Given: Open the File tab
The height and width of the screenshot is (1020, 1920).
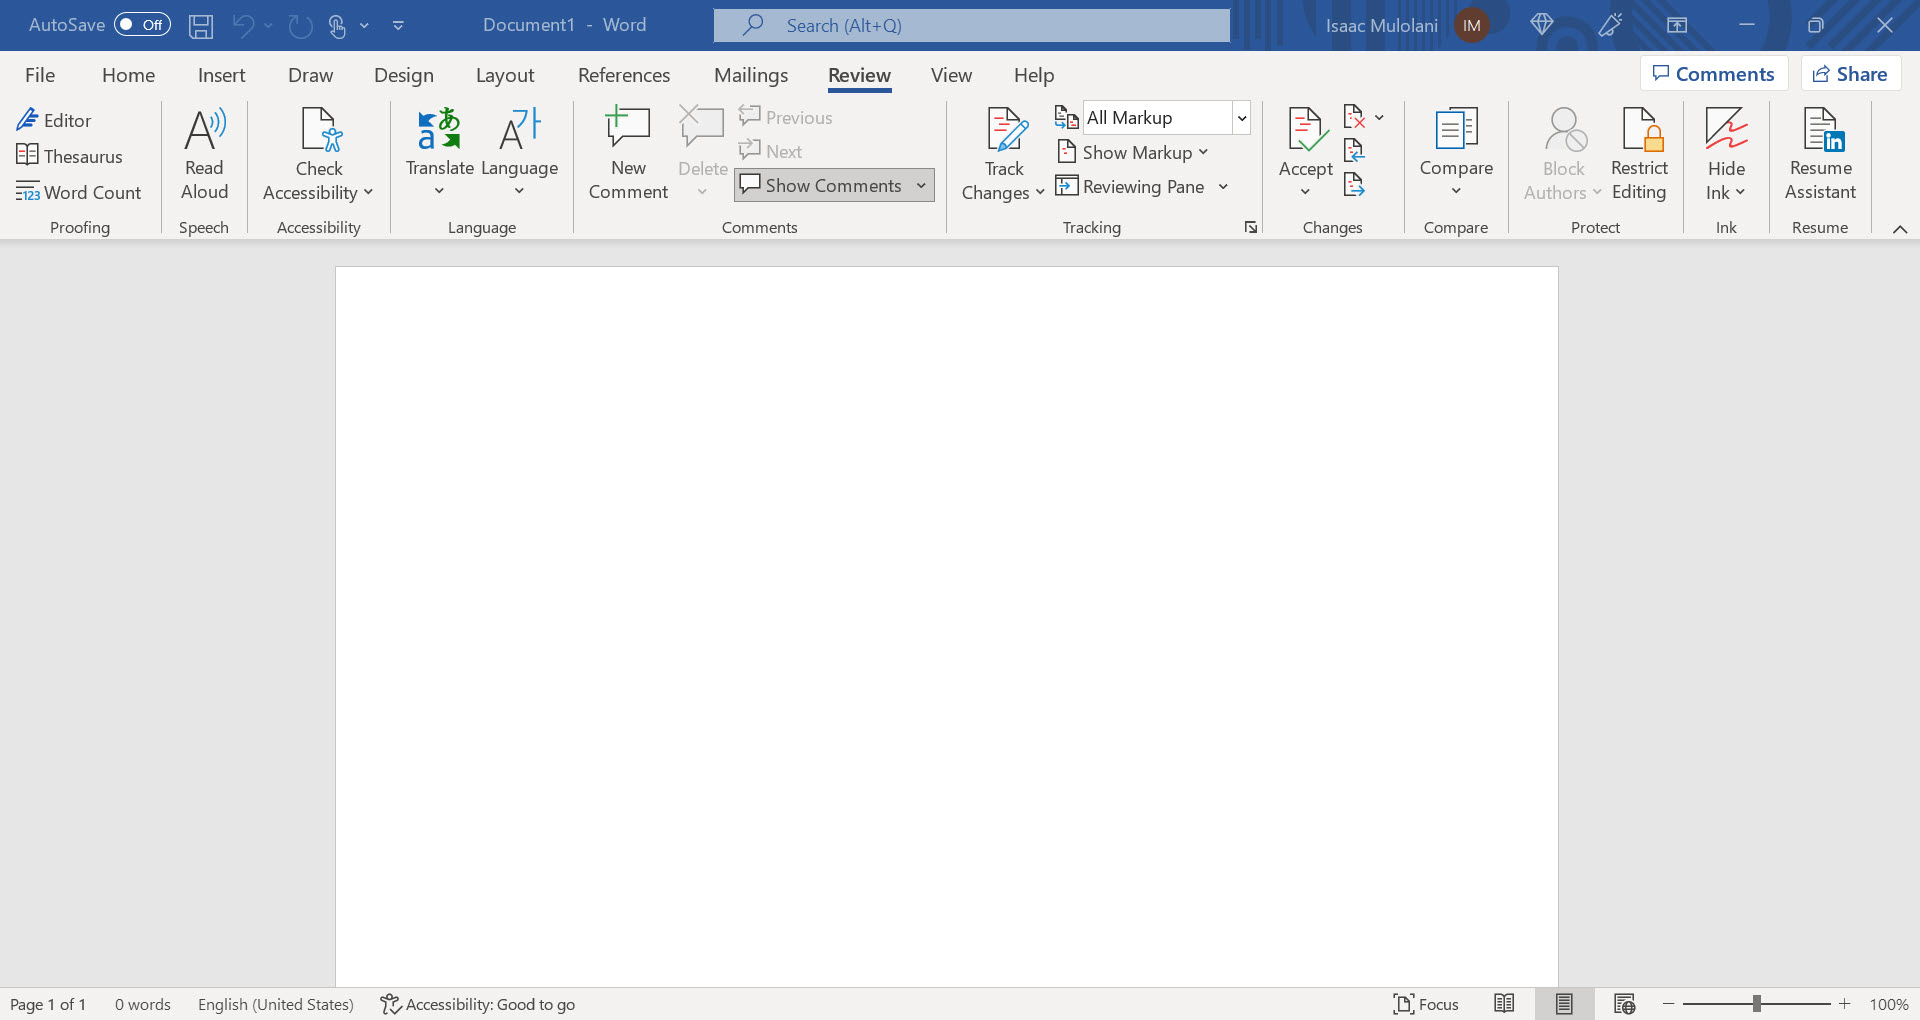Looking at the screenshot, I should [x=40, y=75].
